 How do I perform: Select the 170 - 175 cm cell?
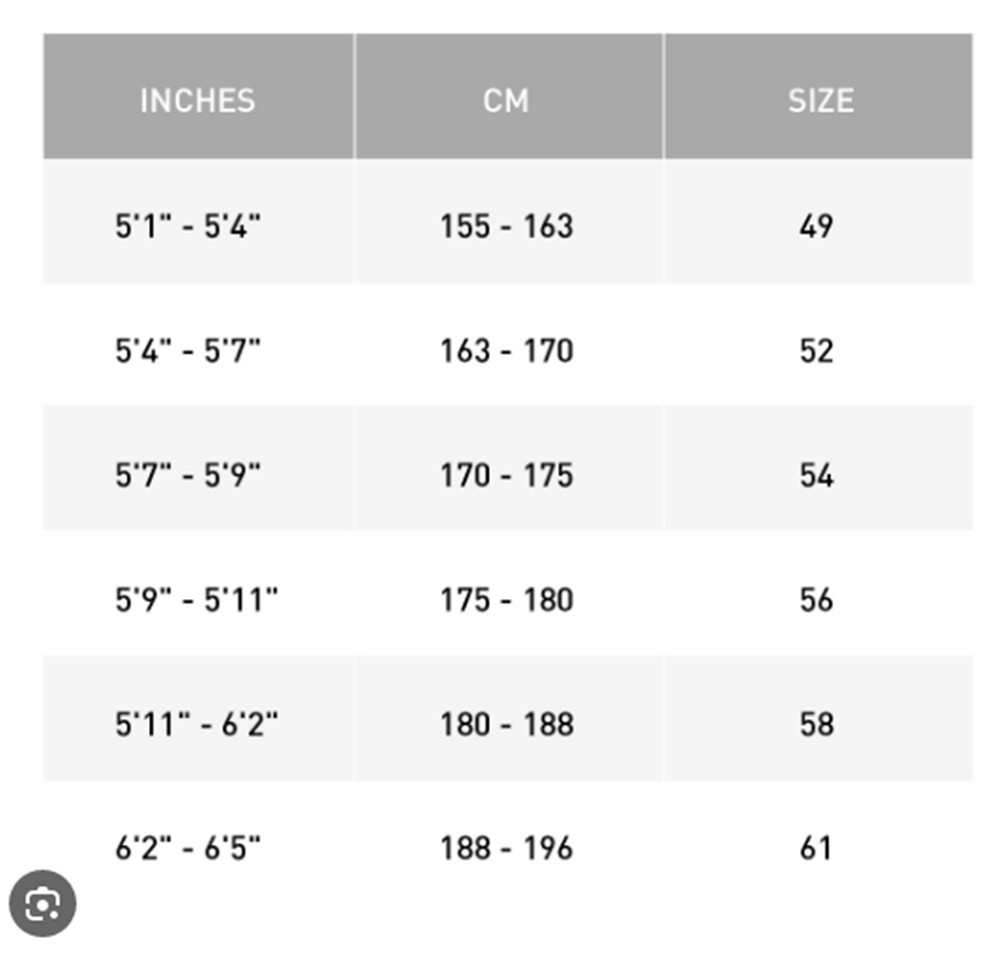pos(506,475)
